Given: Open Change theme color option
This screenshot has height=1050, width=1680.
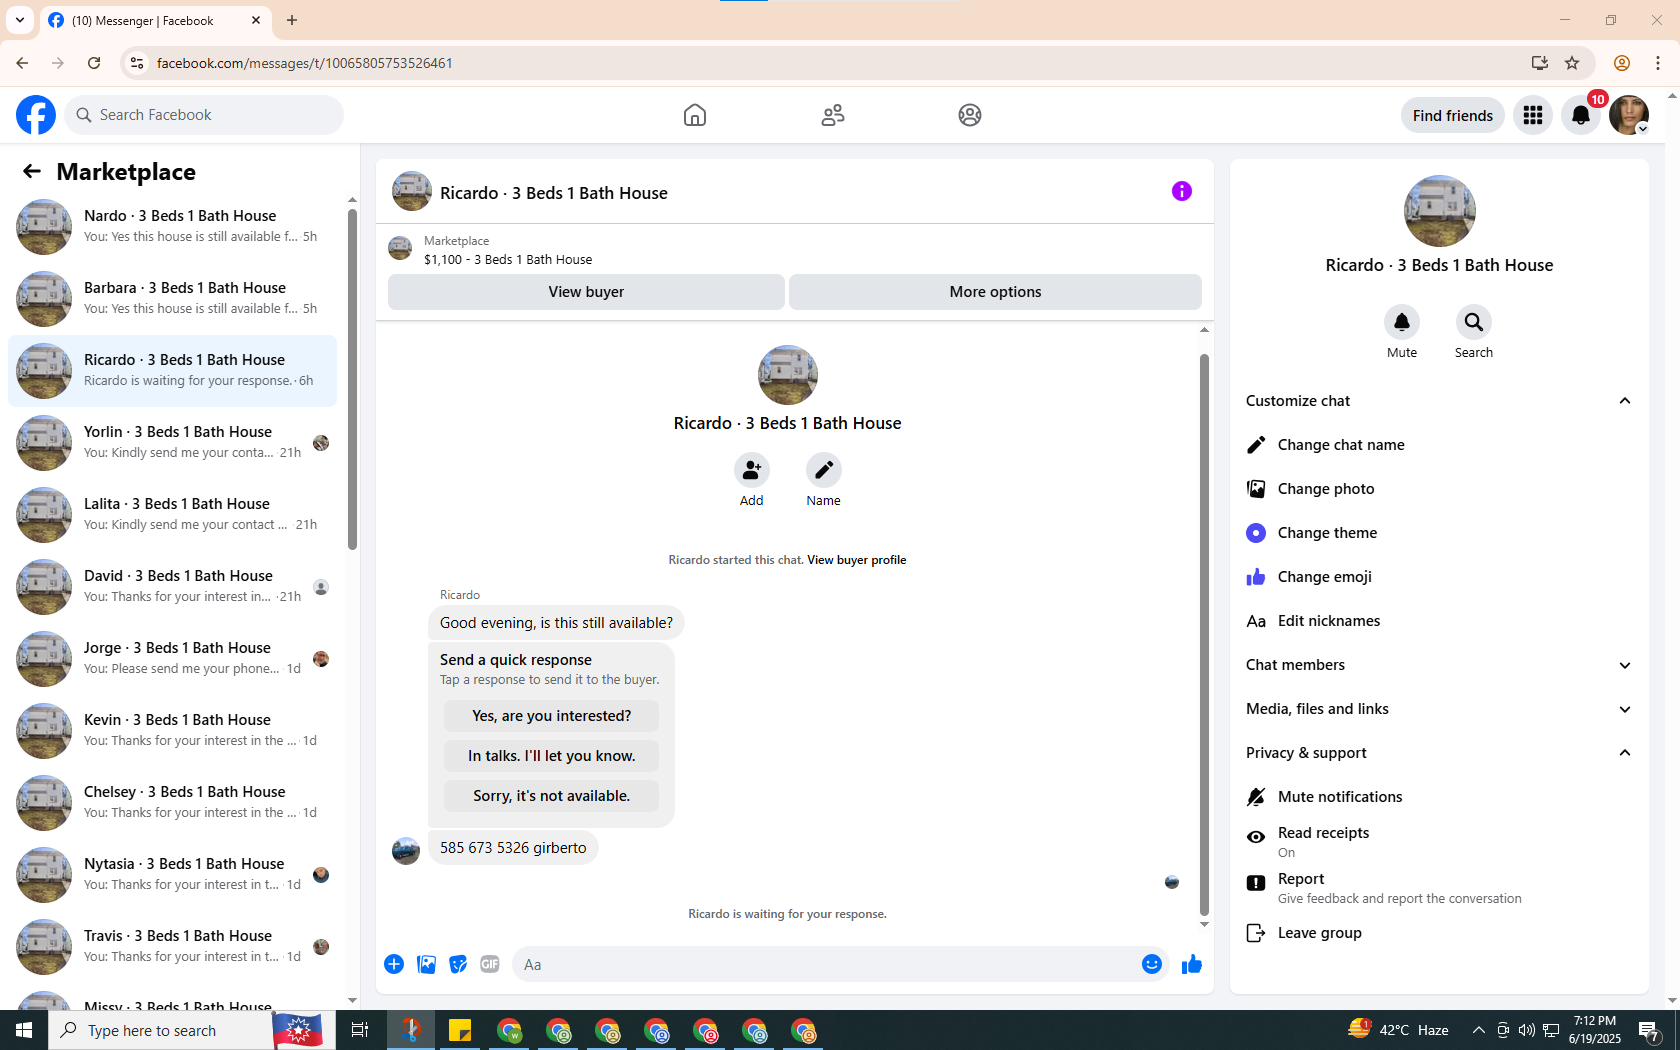Looking at the screenshot, I should (1439, 533).
